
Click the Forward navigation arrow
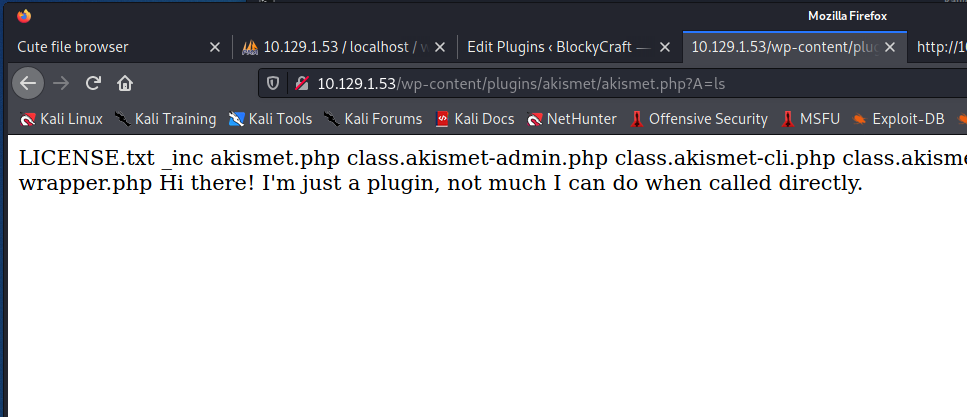pyautogui.click(x=61, y=83)
